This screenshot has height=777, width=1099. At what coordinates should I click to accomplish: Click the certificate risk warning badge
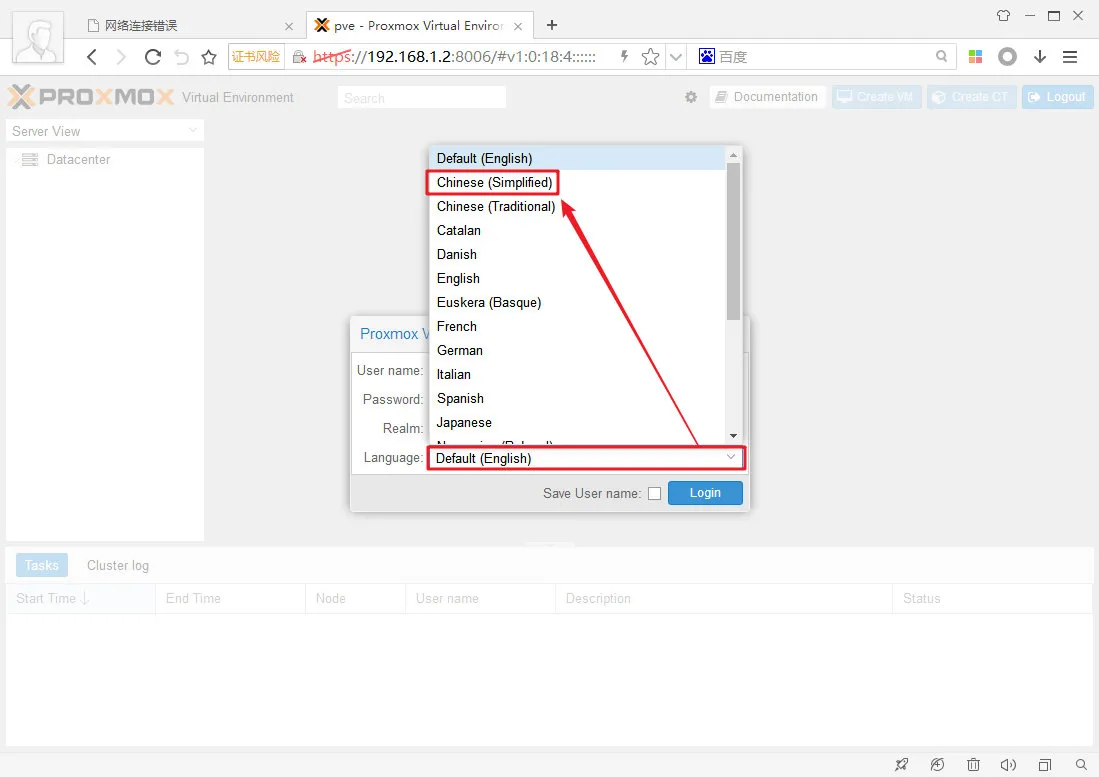[256, 57]
